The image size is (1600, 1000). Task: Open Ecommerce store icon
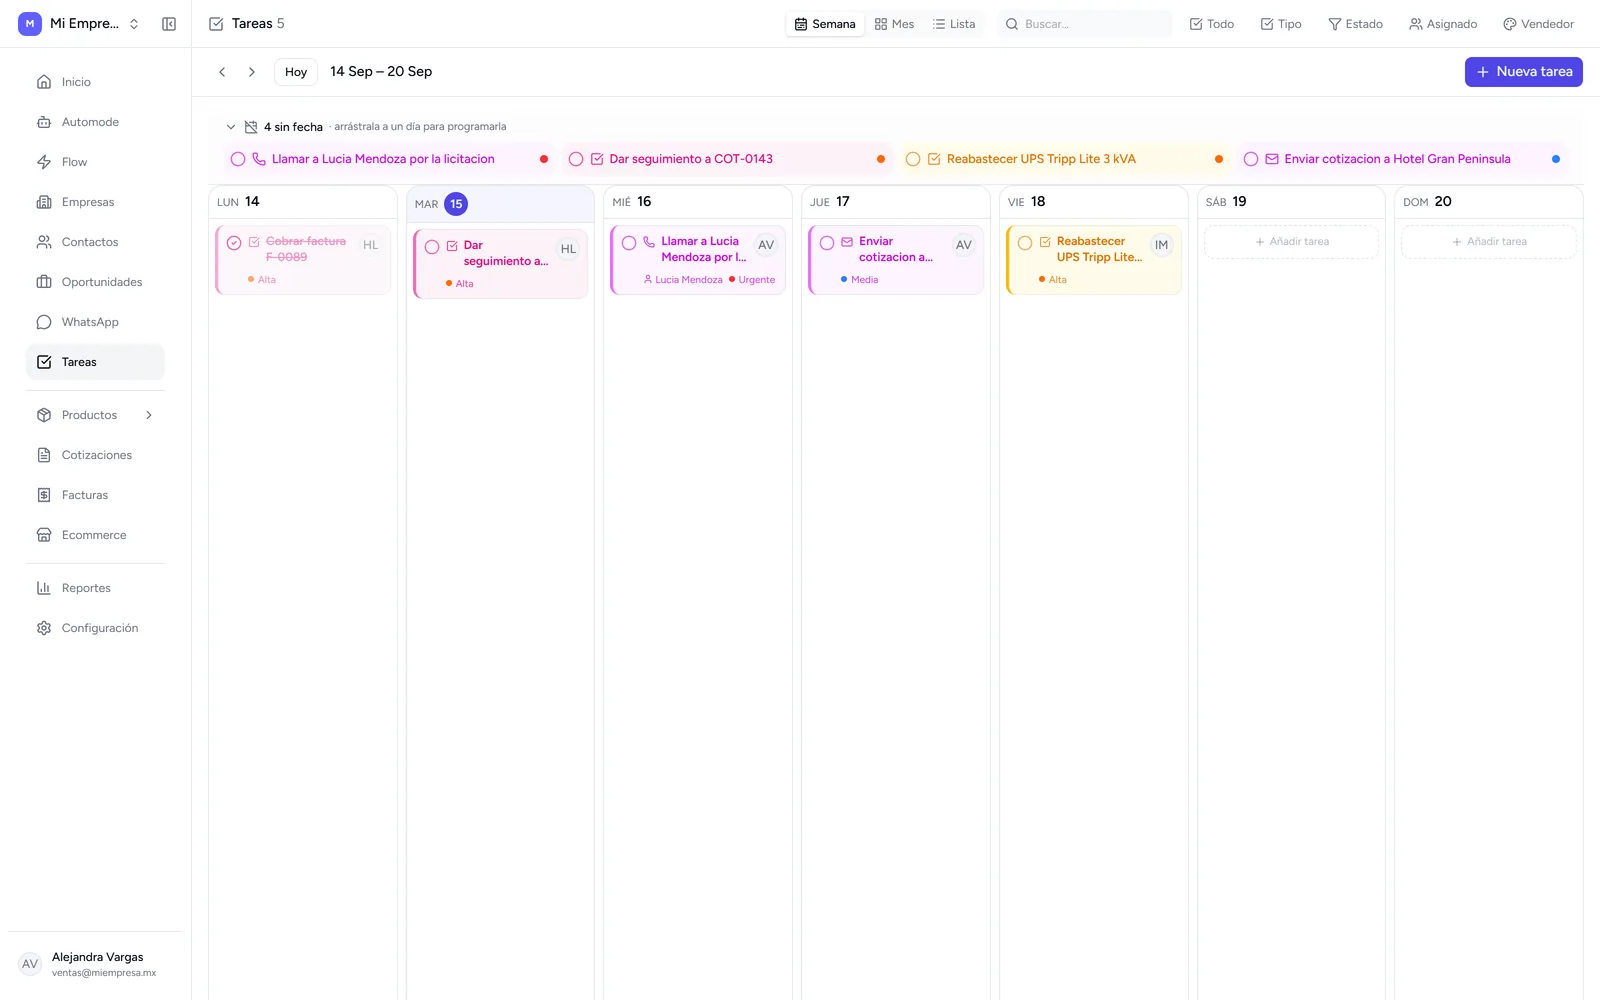pyautogui.click(x=44, y=535)
